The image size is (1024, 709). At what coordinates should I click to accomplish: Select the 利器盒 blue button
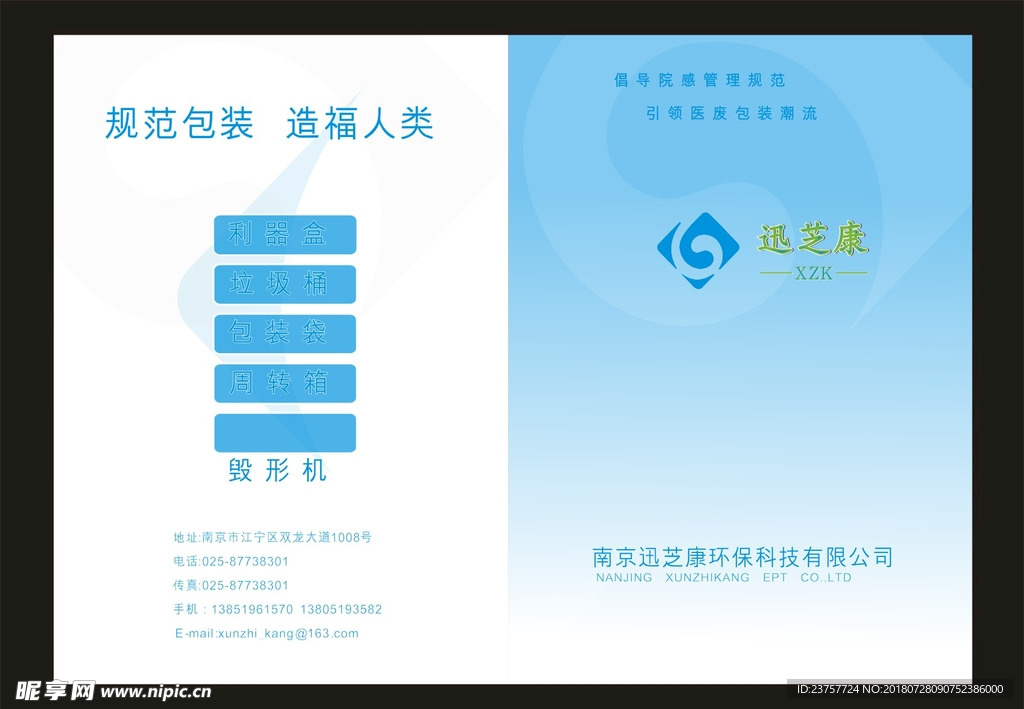point(285,235)
